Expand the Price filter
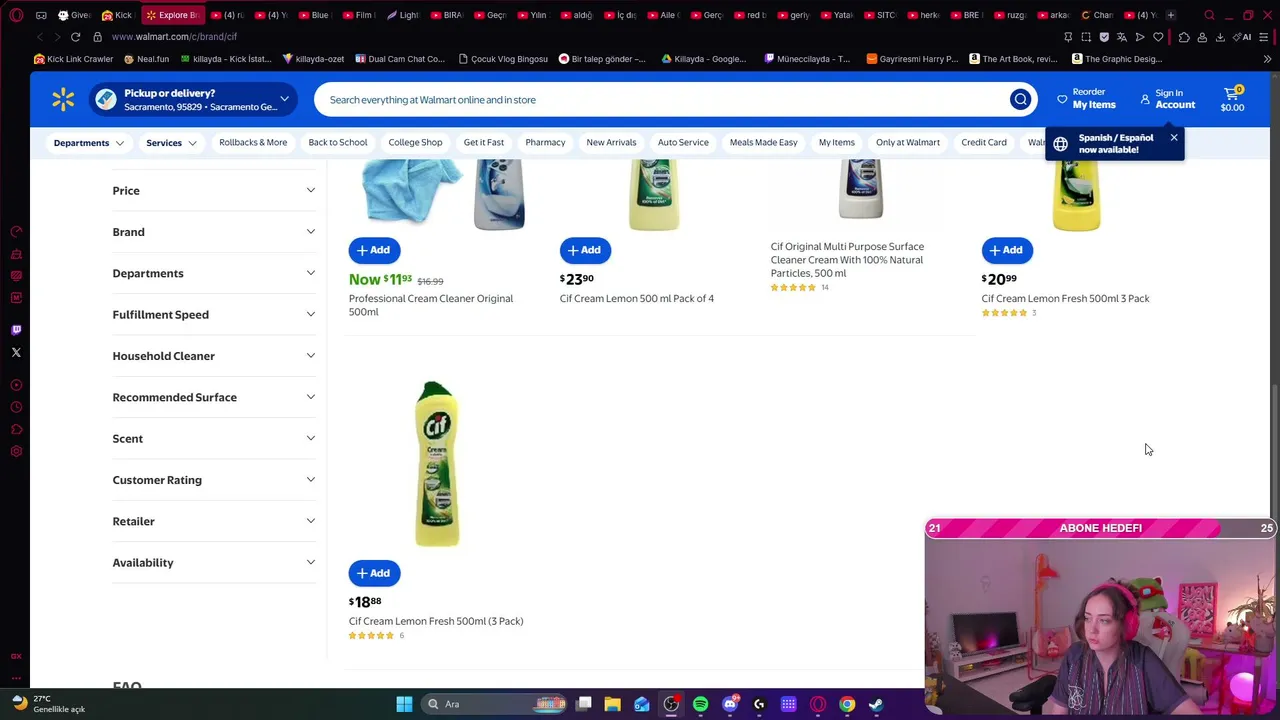This screenshot has height=720, width=1280. pos(214,190)
